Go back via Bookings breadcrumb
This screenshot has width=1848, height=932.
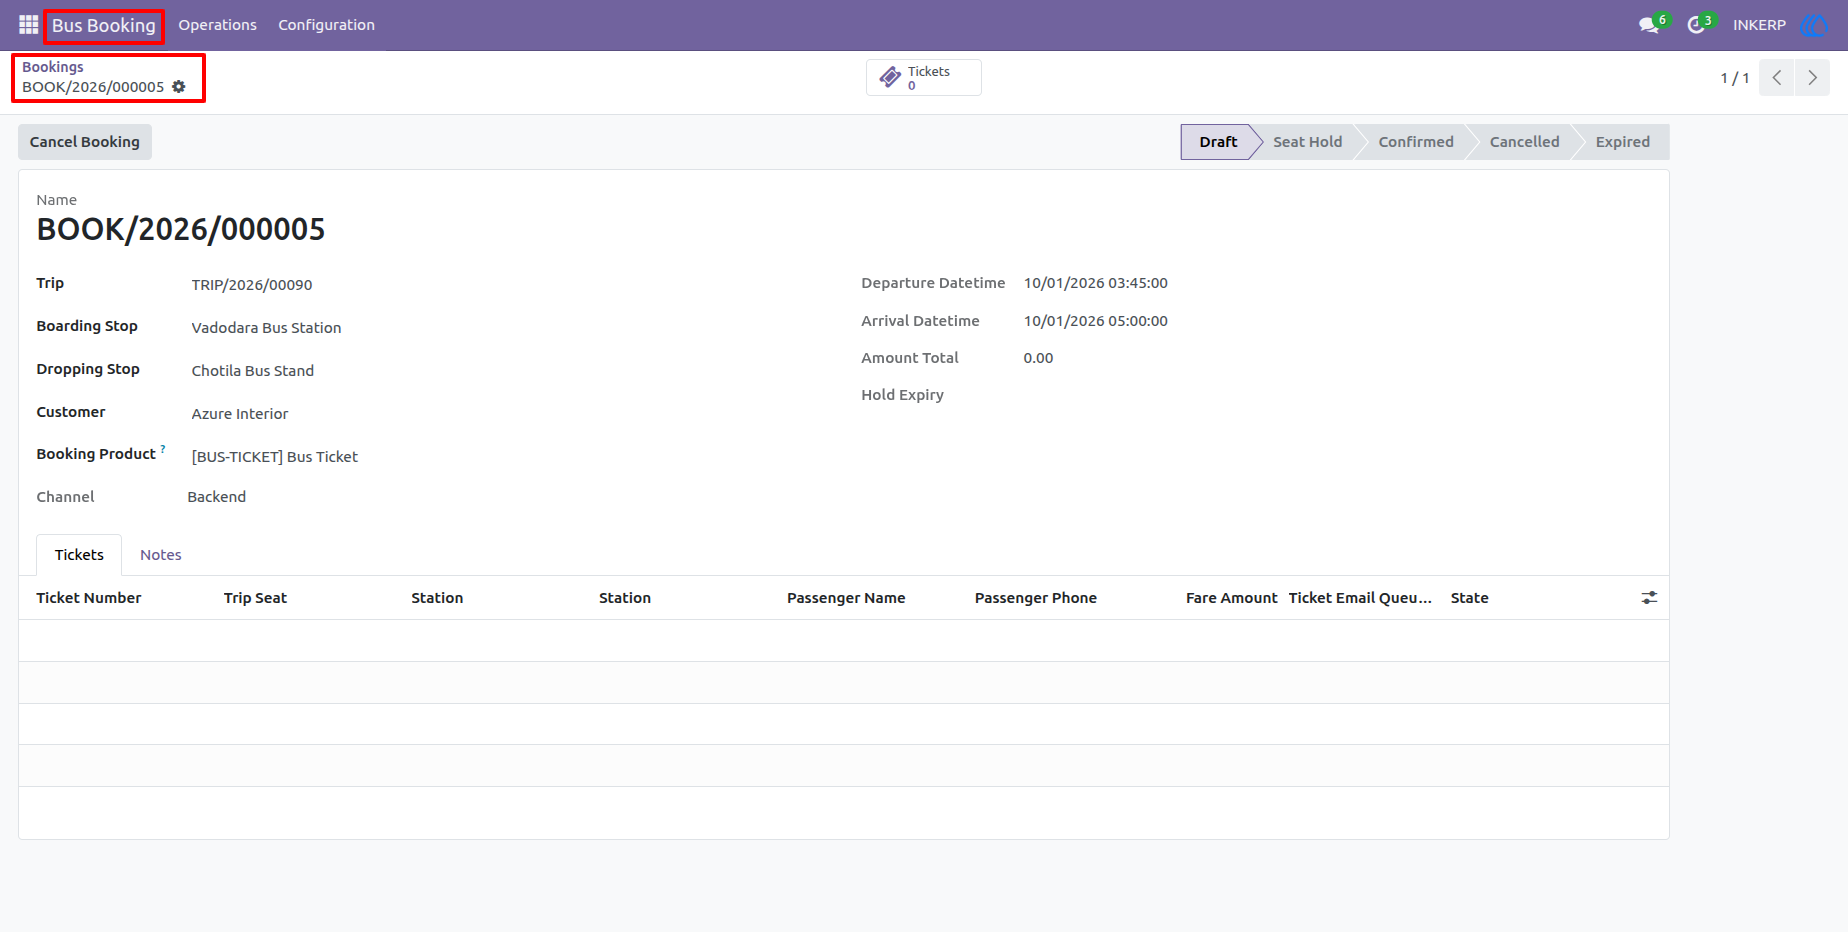pos(53,67)
